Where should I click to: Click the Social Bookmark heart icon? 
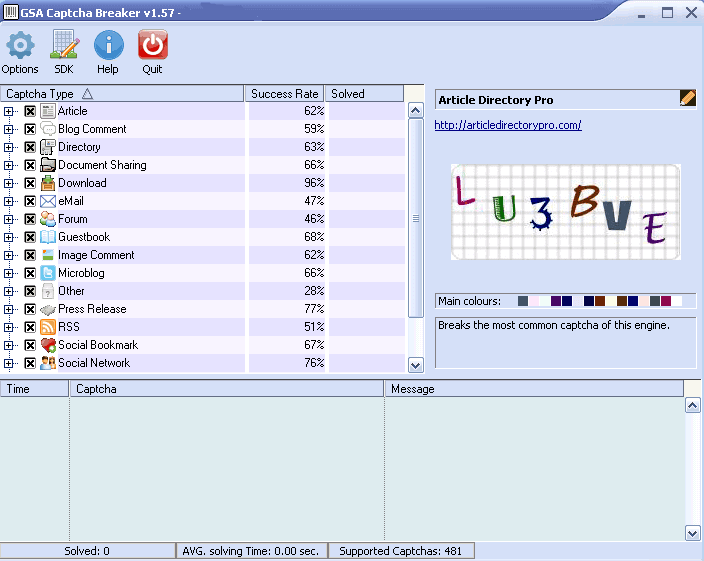tap(48, 345)
